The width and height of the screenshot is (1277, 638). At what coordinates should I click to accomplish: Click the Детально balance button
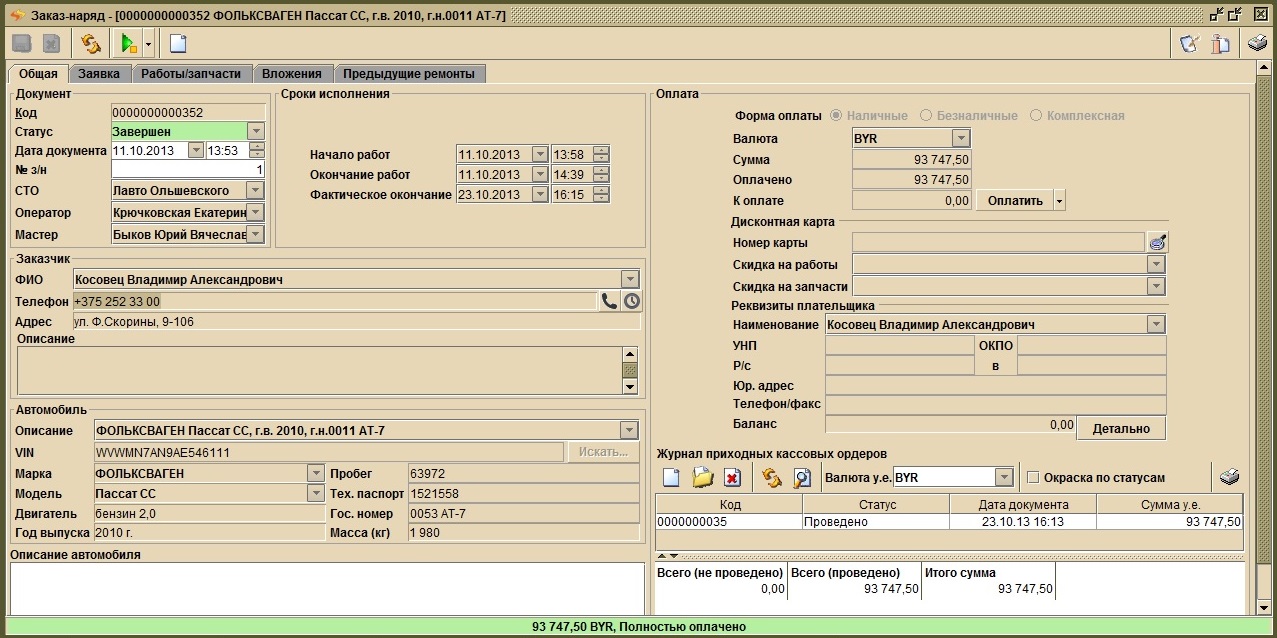pyautogui.click(x=1121, y=428)
